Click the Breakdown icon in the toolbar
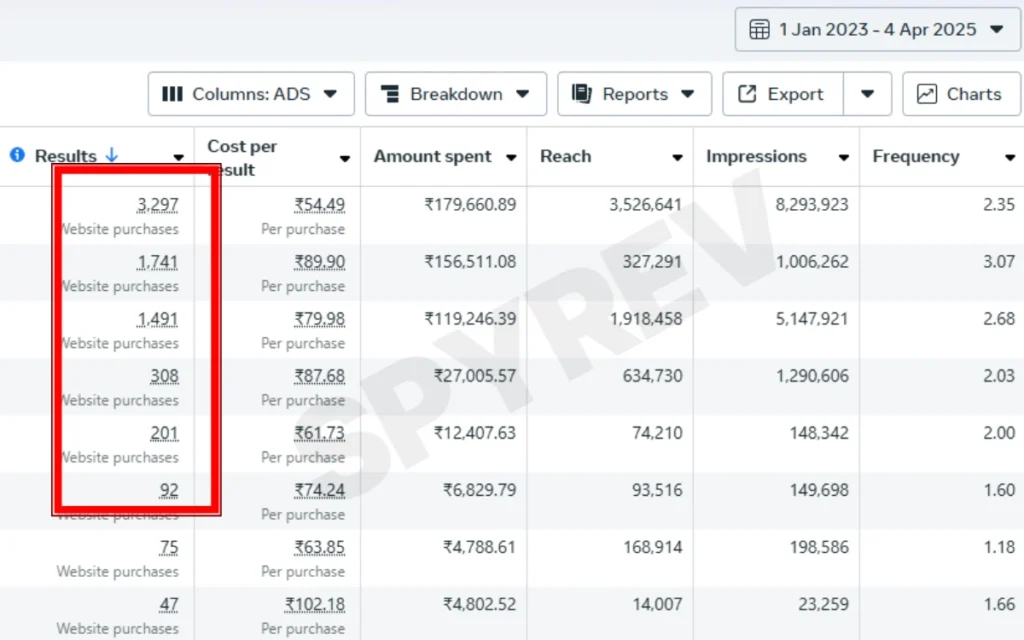Viewport: 1024px width, 640px height. click(x=389, y=94)
